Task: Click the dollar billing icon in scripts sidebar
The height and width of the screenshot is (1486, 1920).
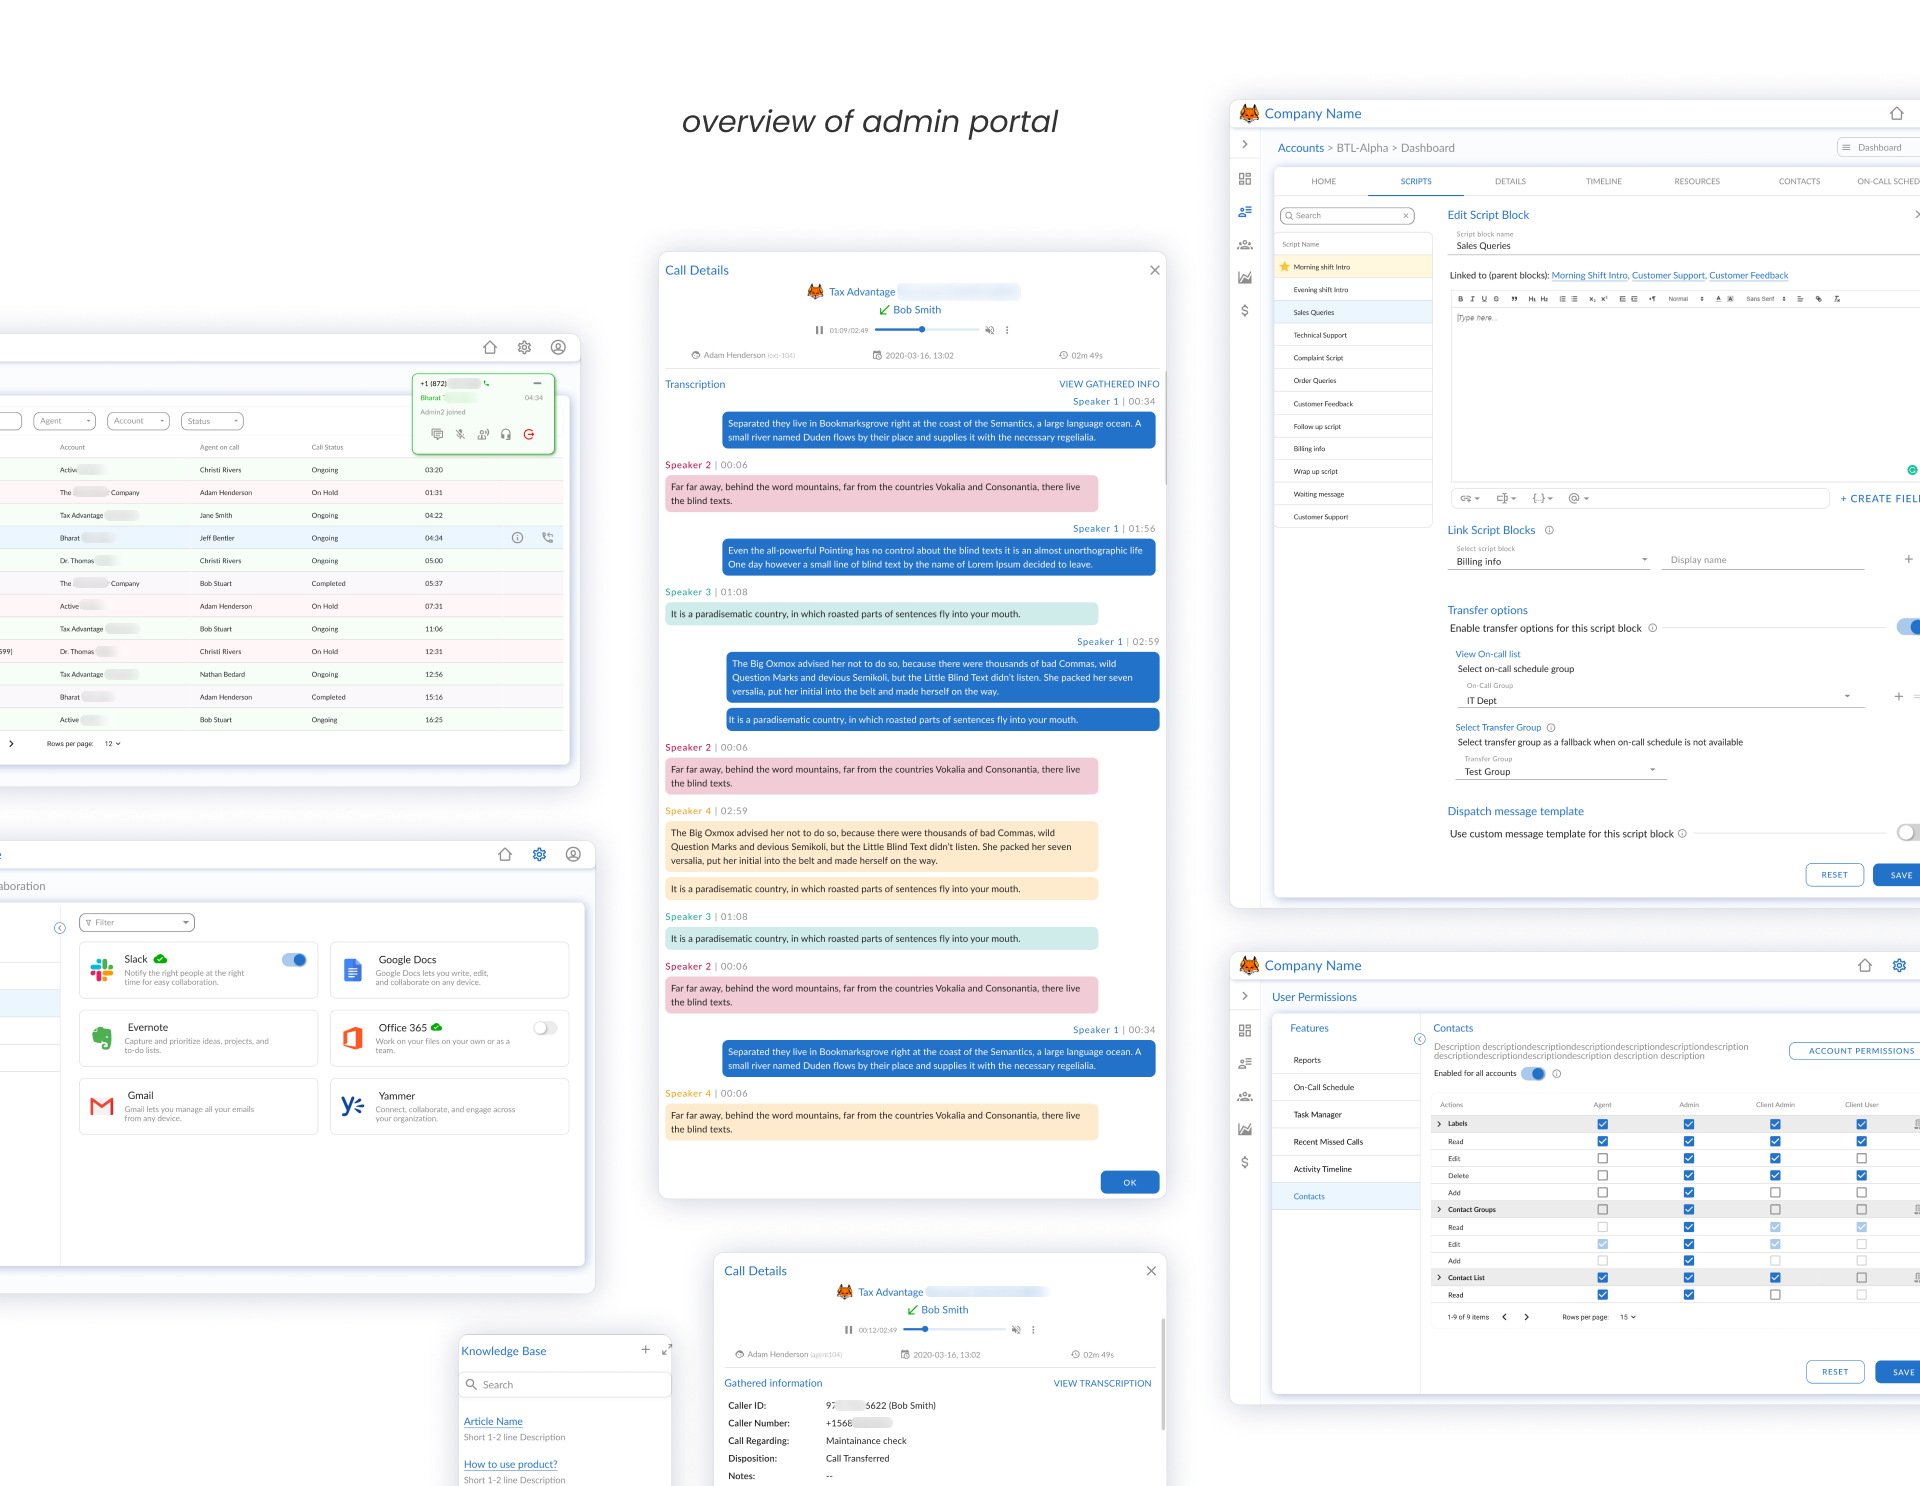Action: 1245,311
